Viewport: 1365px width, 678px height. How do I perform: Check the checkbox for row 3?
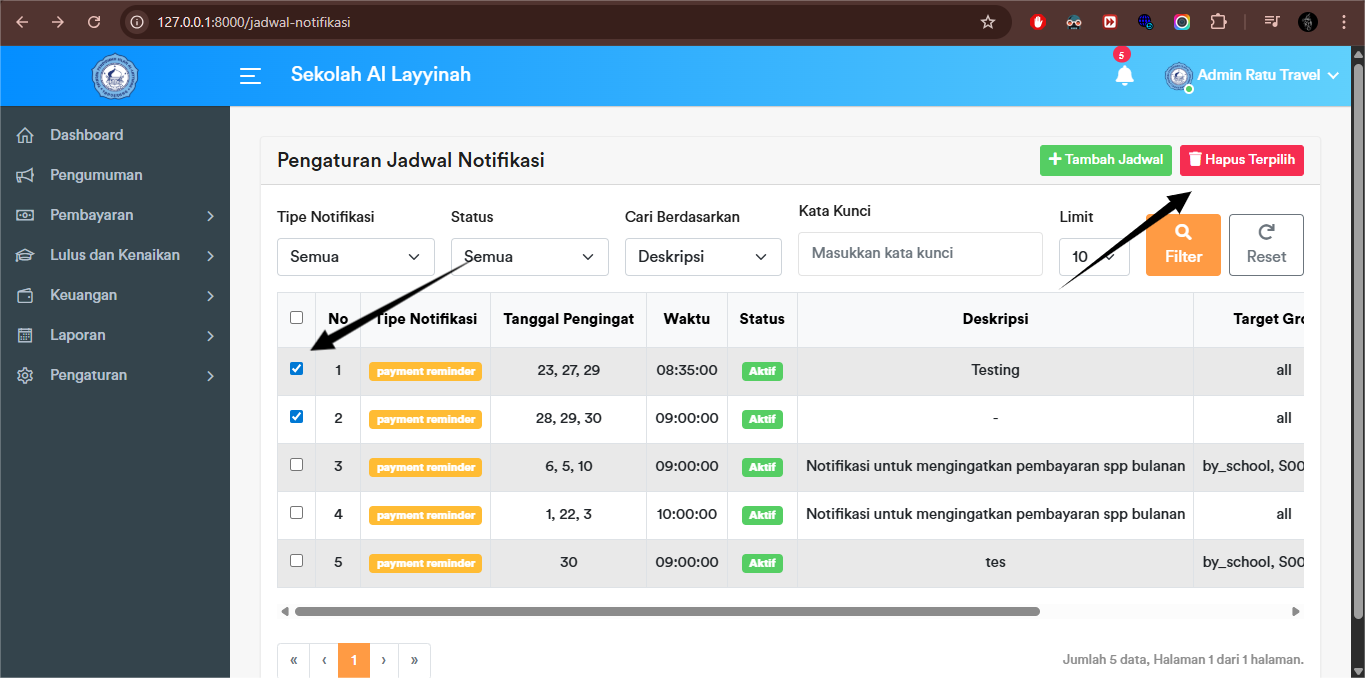pyautogui.click(x=296, y=464)
